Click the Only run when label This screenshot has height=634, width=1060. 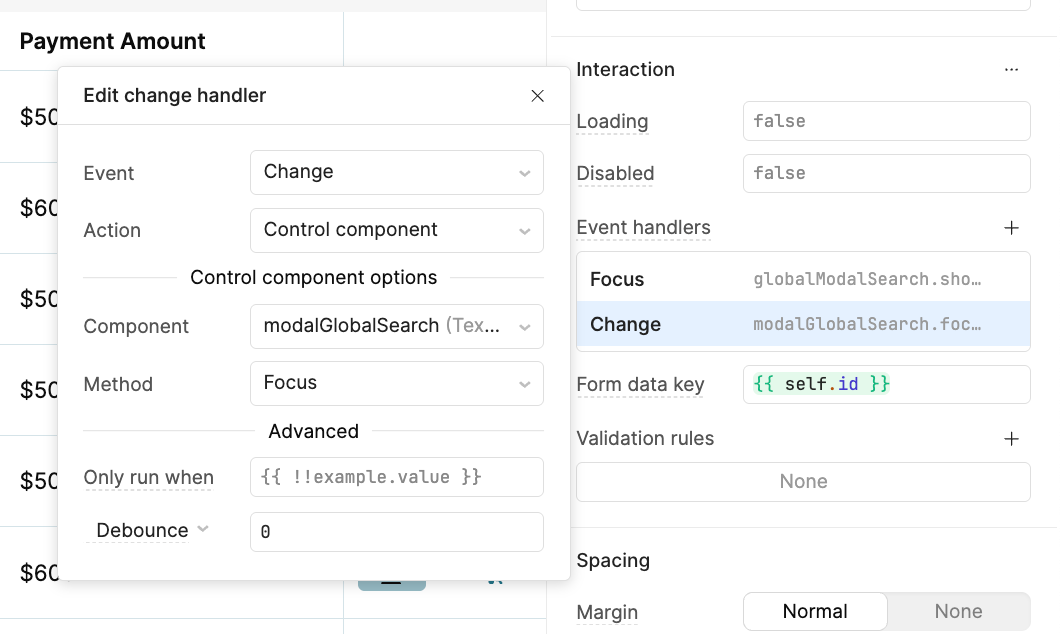tap(149, 477)
